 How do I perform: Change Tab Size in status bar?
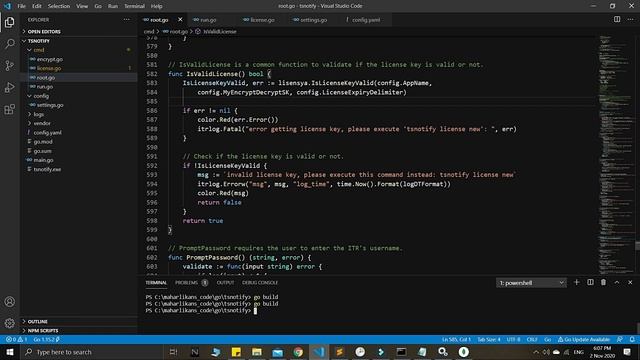coord(489,339)
